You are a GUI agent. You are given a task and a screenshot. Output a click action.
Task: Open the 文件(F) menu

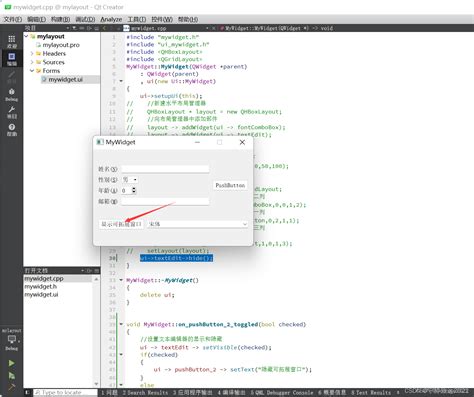(x=13, y=19)
